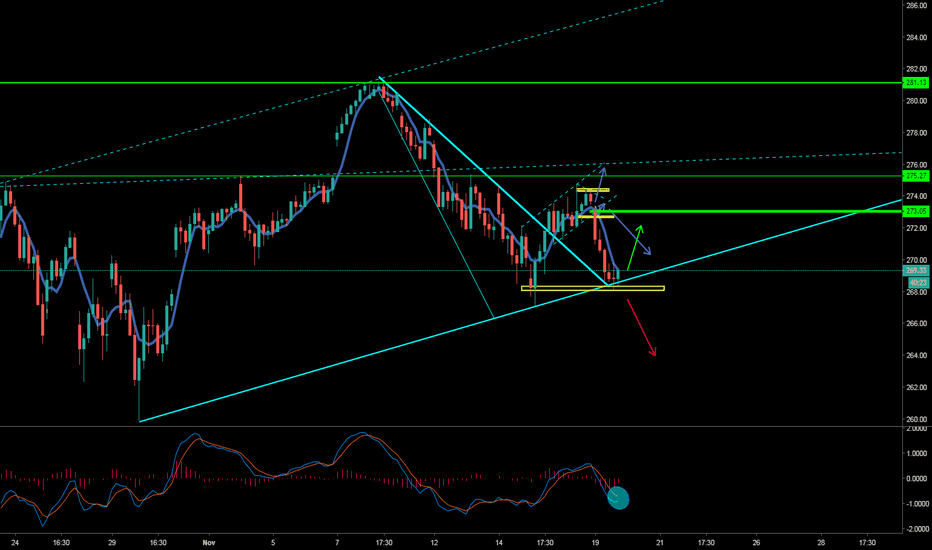
Task: Select the 260.00 price axis label
Action: coord(917,419)
